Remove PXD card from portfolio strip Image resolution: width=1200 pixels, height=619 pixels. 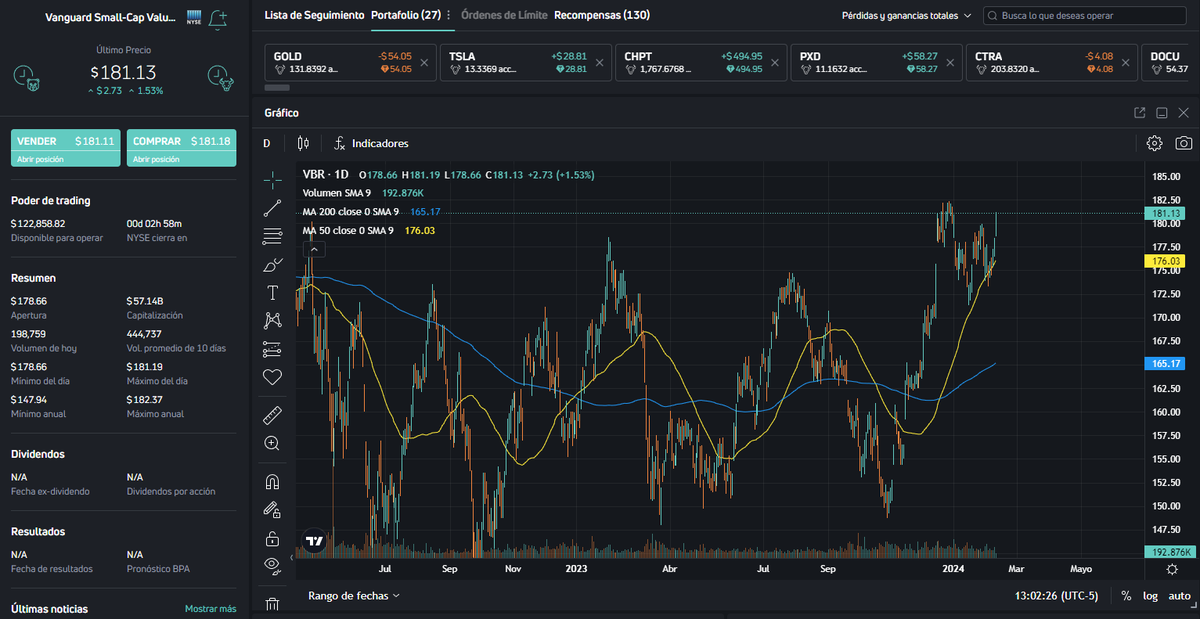point(950,63)
